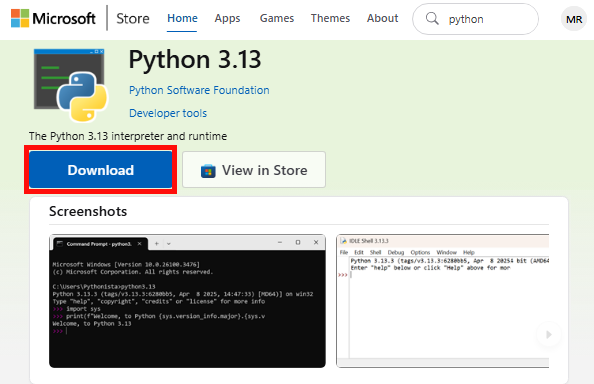Open the Command Prompt screenshot thumbnail
This screenshot has height=384, width=594.
point(187,301)
